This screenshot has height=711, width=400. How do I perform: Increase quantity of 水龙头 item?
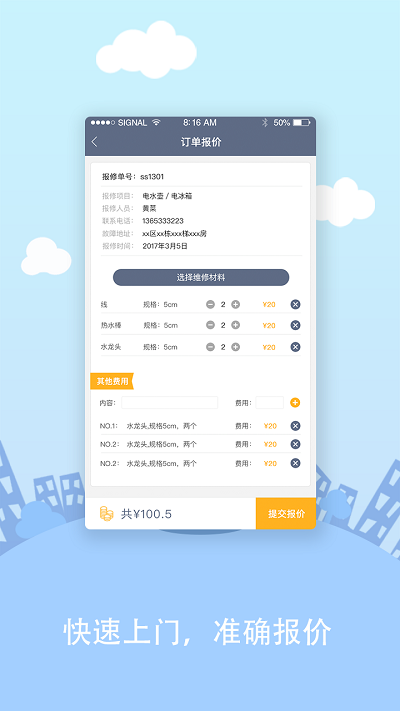pos(235,347)
